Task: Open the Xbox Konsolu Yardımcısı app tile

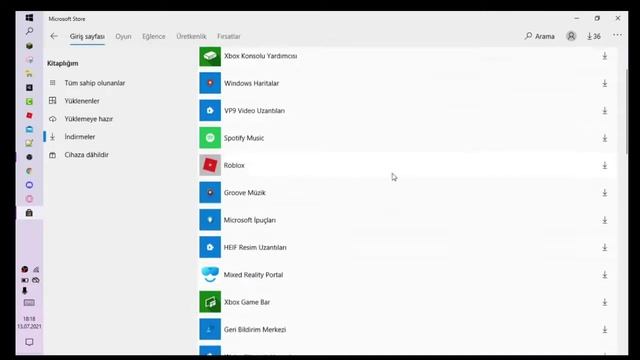Action: pyautogui.click(x=210, y=56)
